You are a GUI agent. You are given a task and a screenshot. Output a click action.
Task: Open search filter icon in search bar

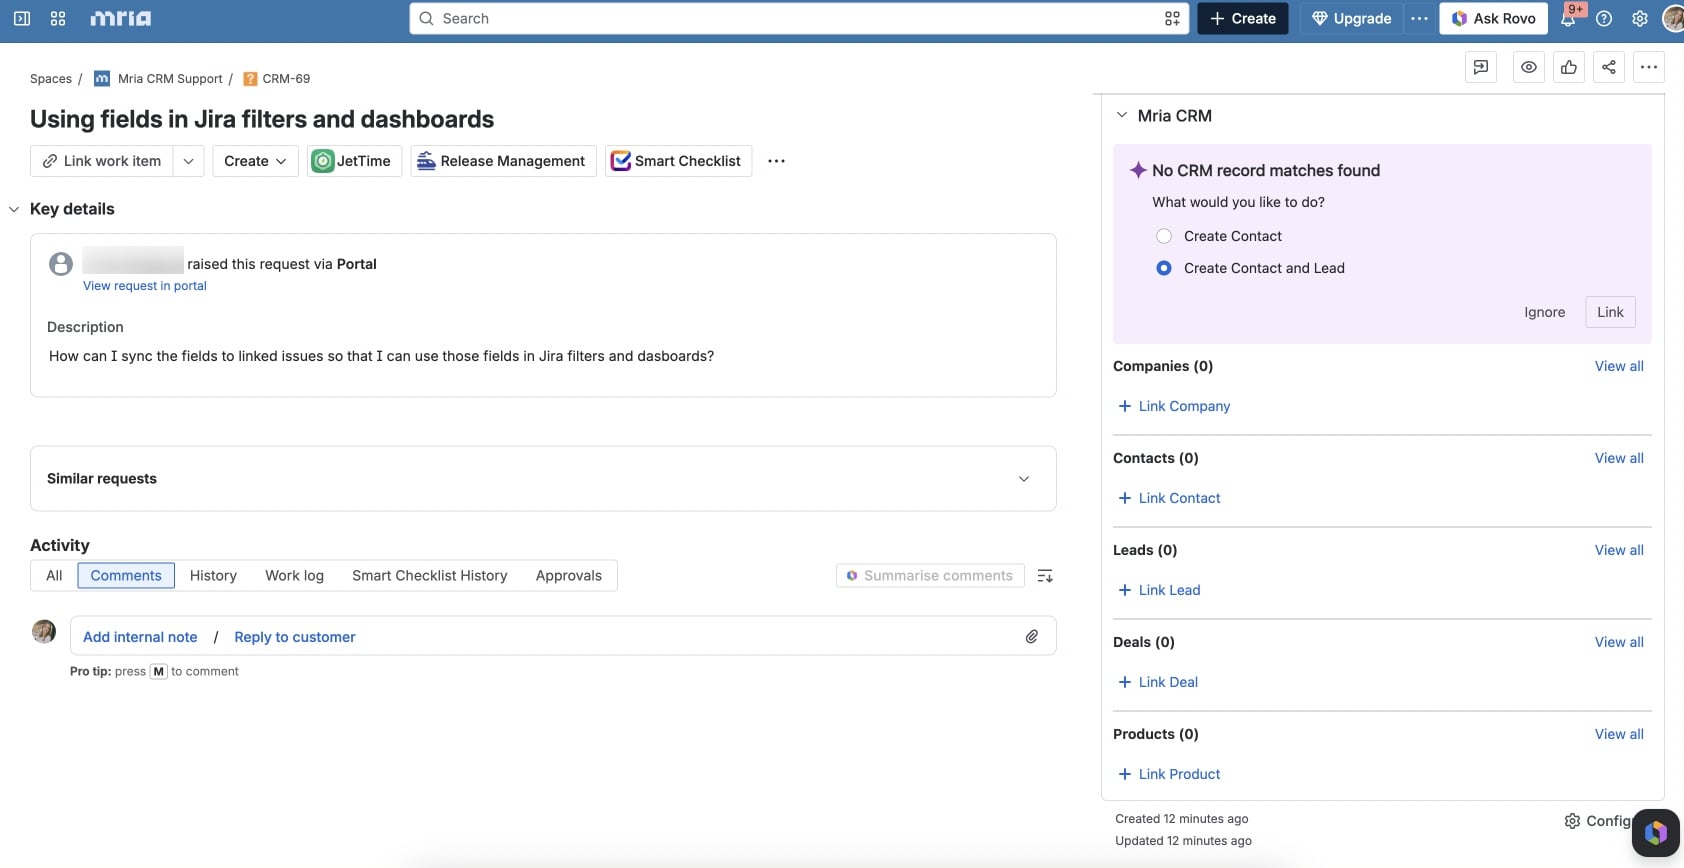pyautogui.click(x=1172, y=18)
